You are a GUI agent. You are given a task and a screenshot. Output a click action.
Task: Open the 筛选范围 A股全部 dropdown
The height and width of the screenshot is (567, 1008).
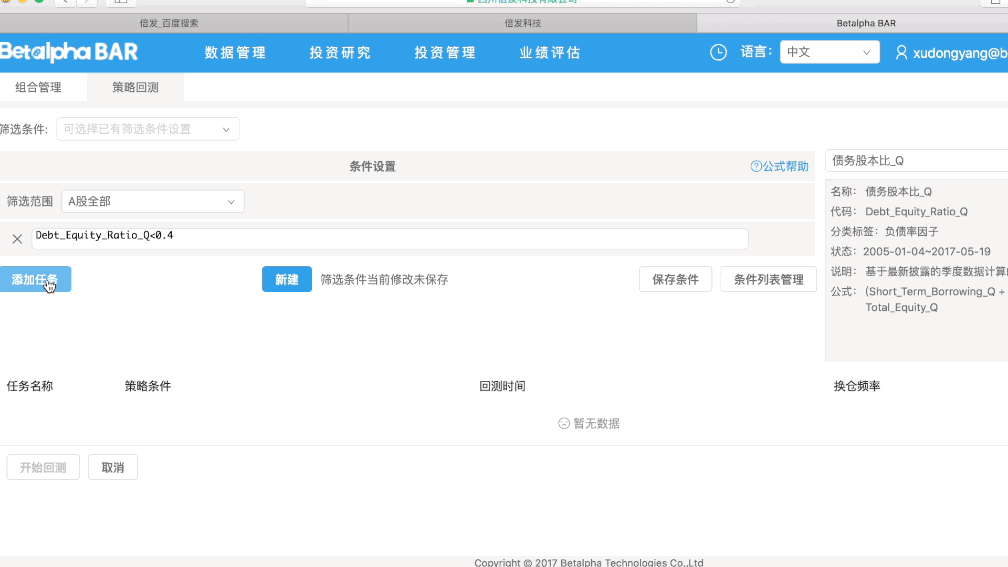(152, 201)
